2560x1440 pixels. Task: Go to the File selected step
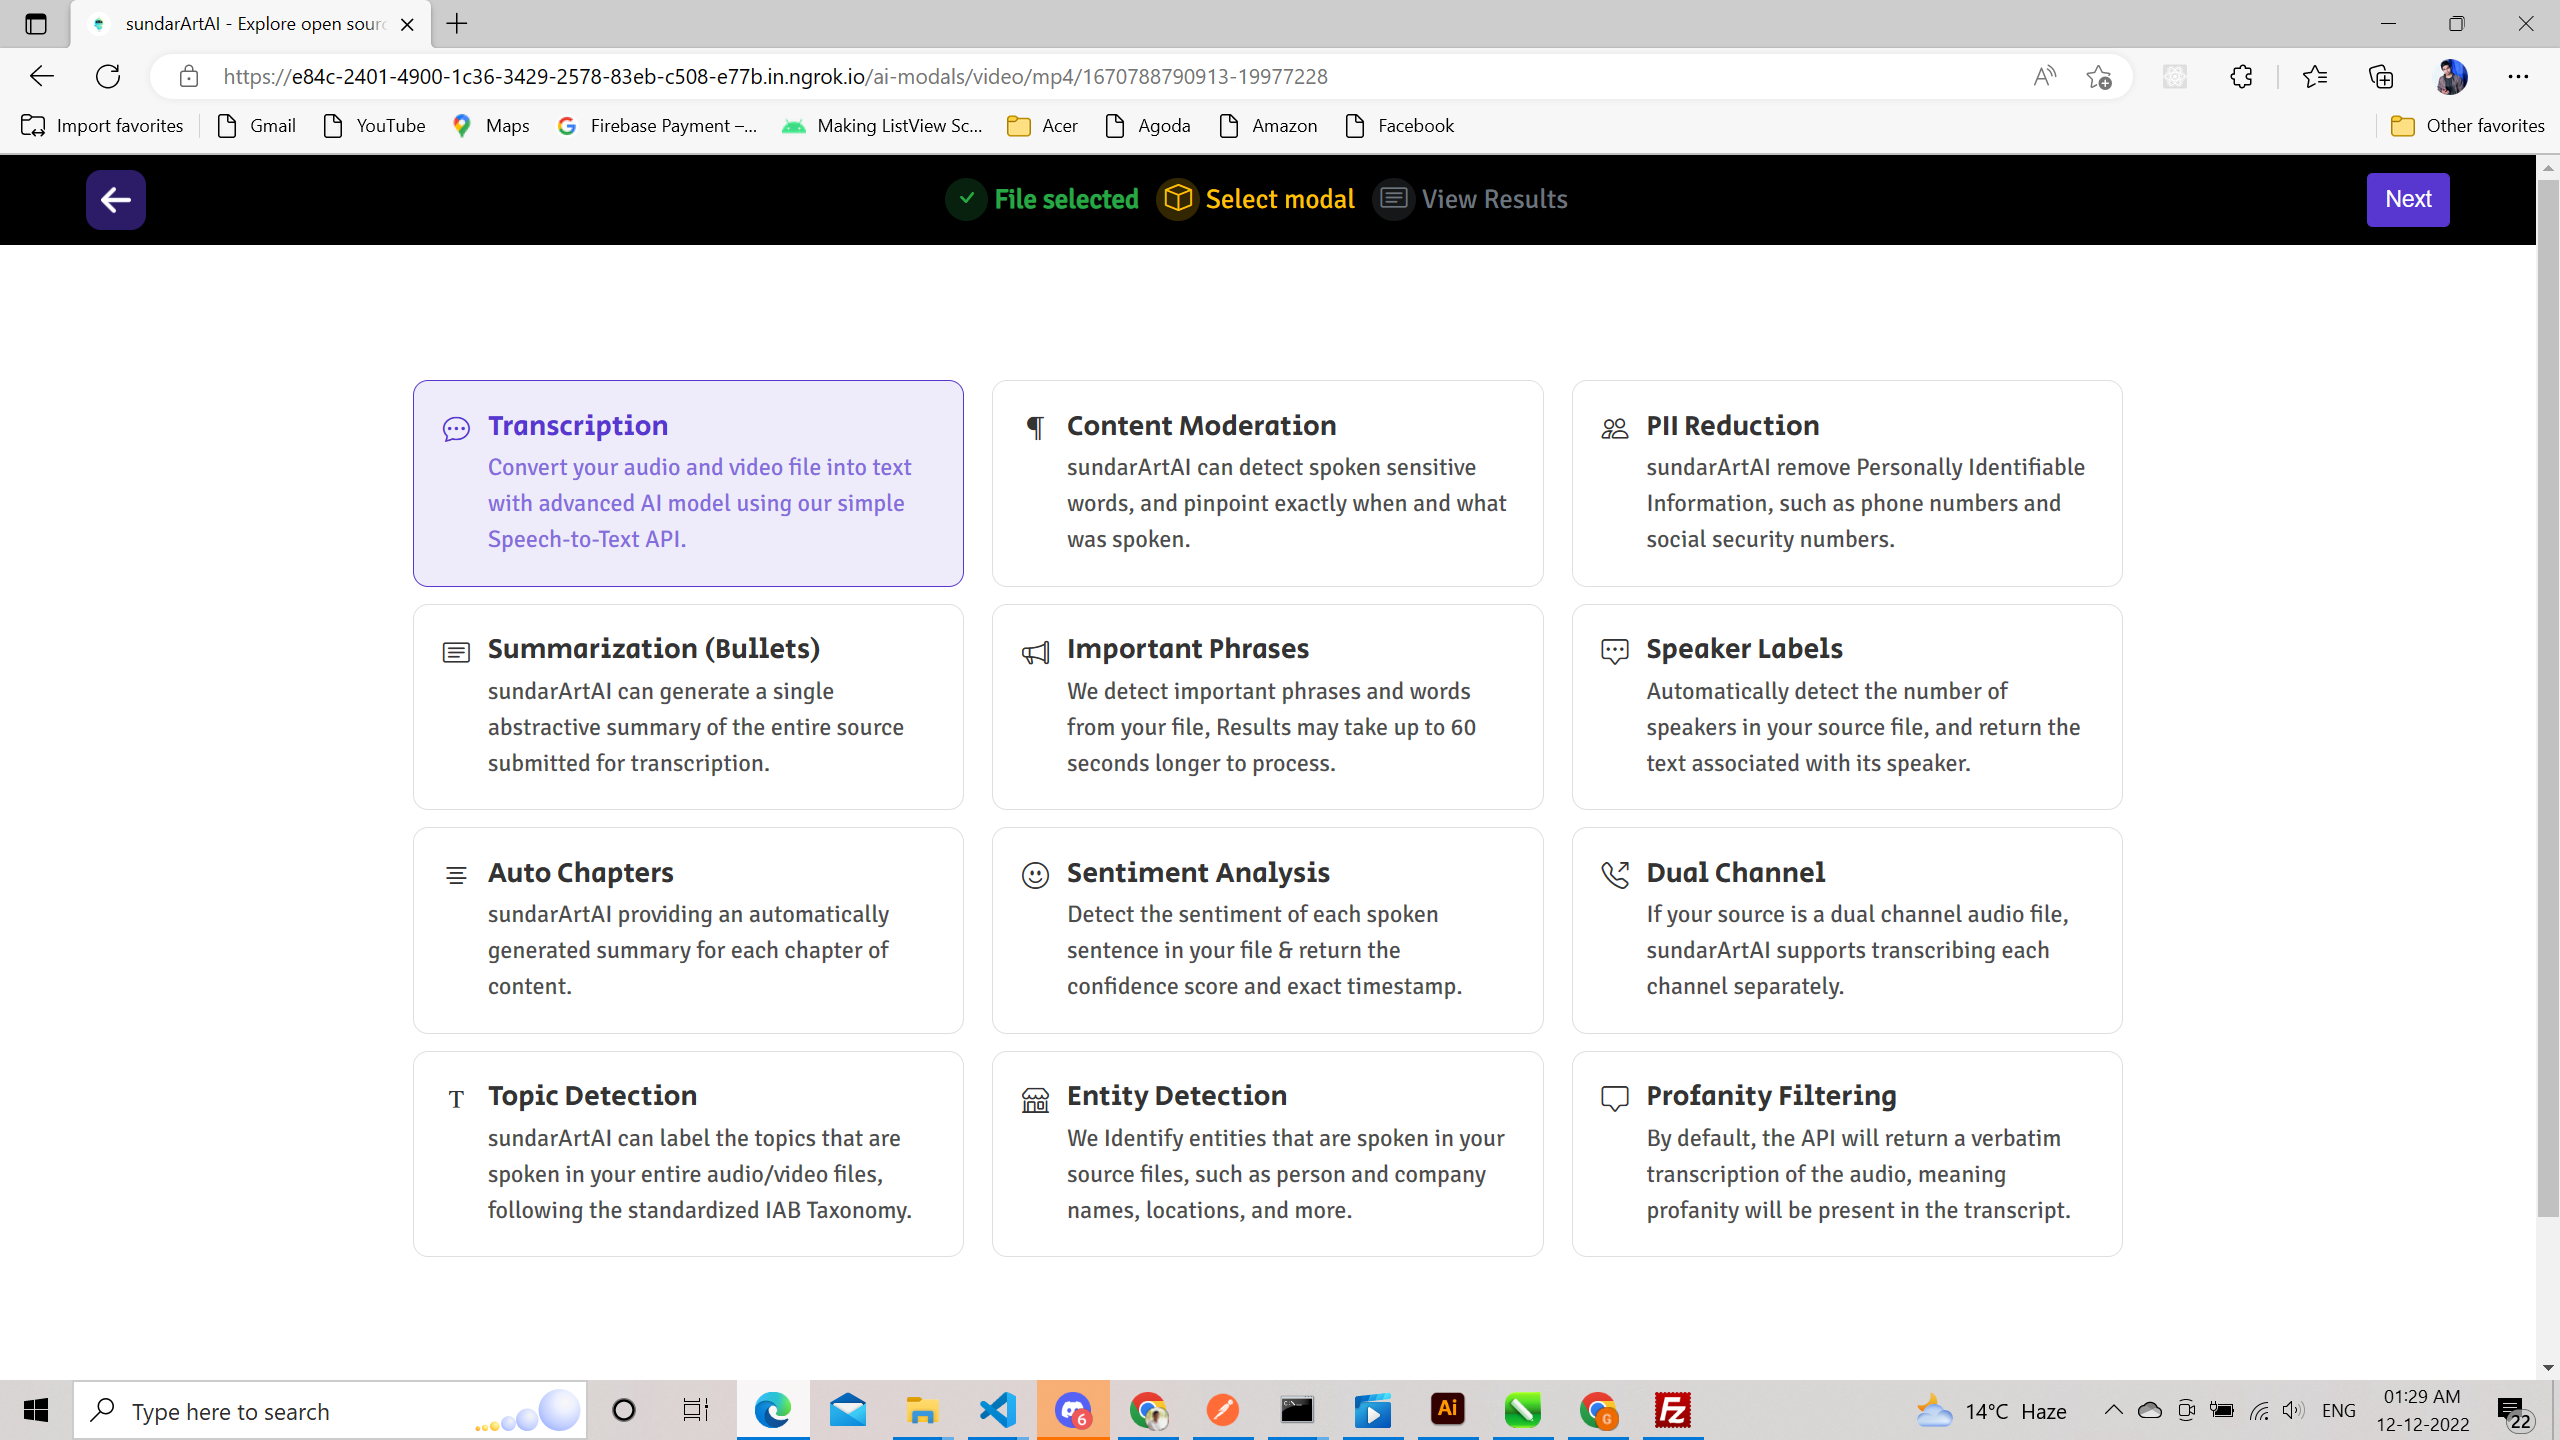click(1043, 199)
